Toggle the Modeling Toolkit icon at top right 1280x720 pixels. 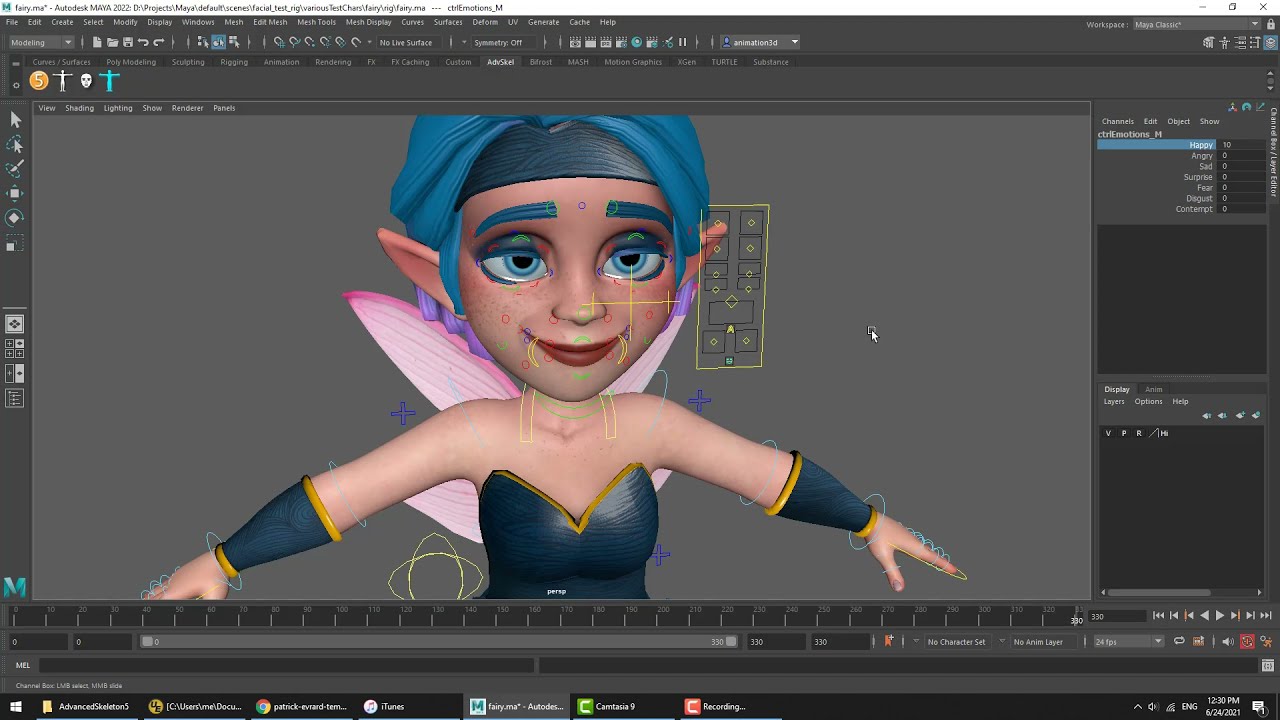click(1209, 42)
